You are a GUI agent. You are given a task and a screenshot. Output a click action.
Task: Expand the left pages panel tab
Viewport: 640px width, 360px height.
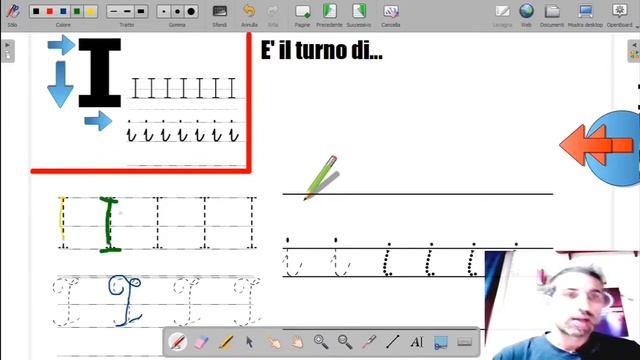tap(8, 51)
